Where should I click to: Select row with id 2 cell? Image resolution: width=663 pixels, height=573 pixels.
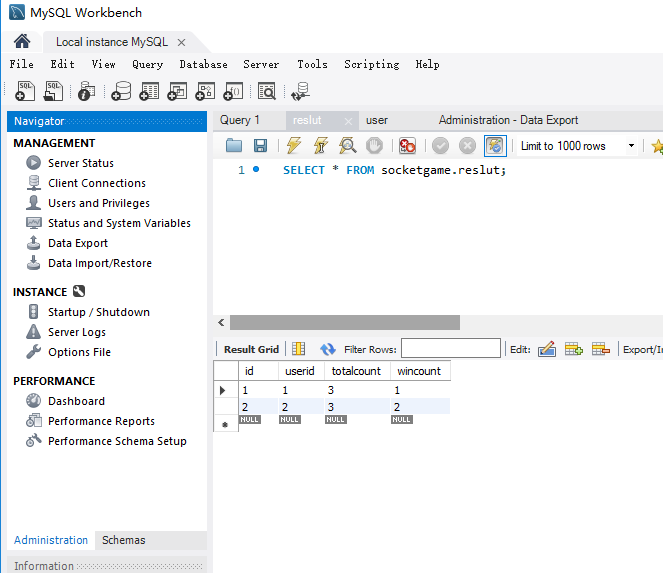[258, 407]
